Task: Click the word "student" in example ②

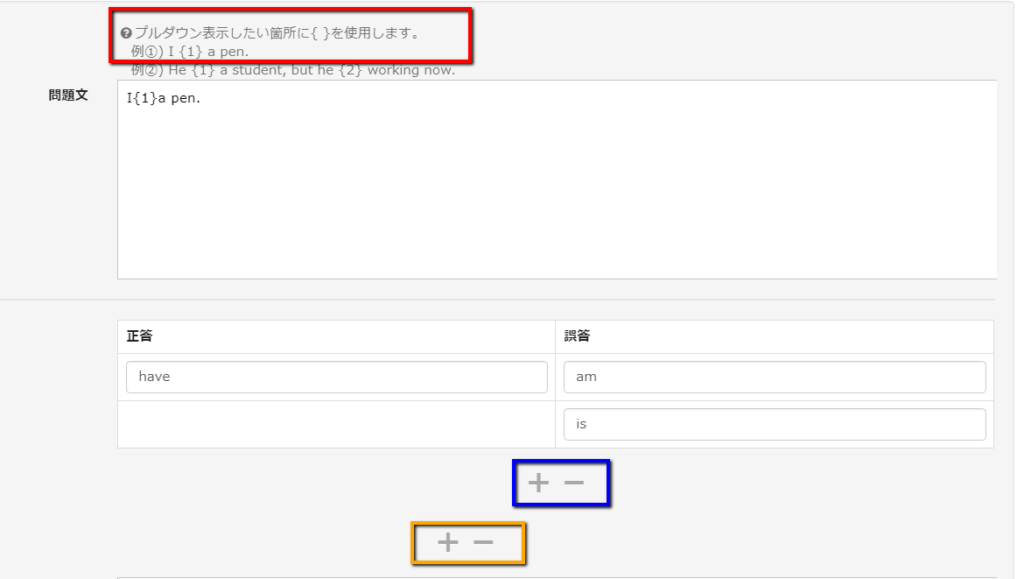Action: pos(272,70)
